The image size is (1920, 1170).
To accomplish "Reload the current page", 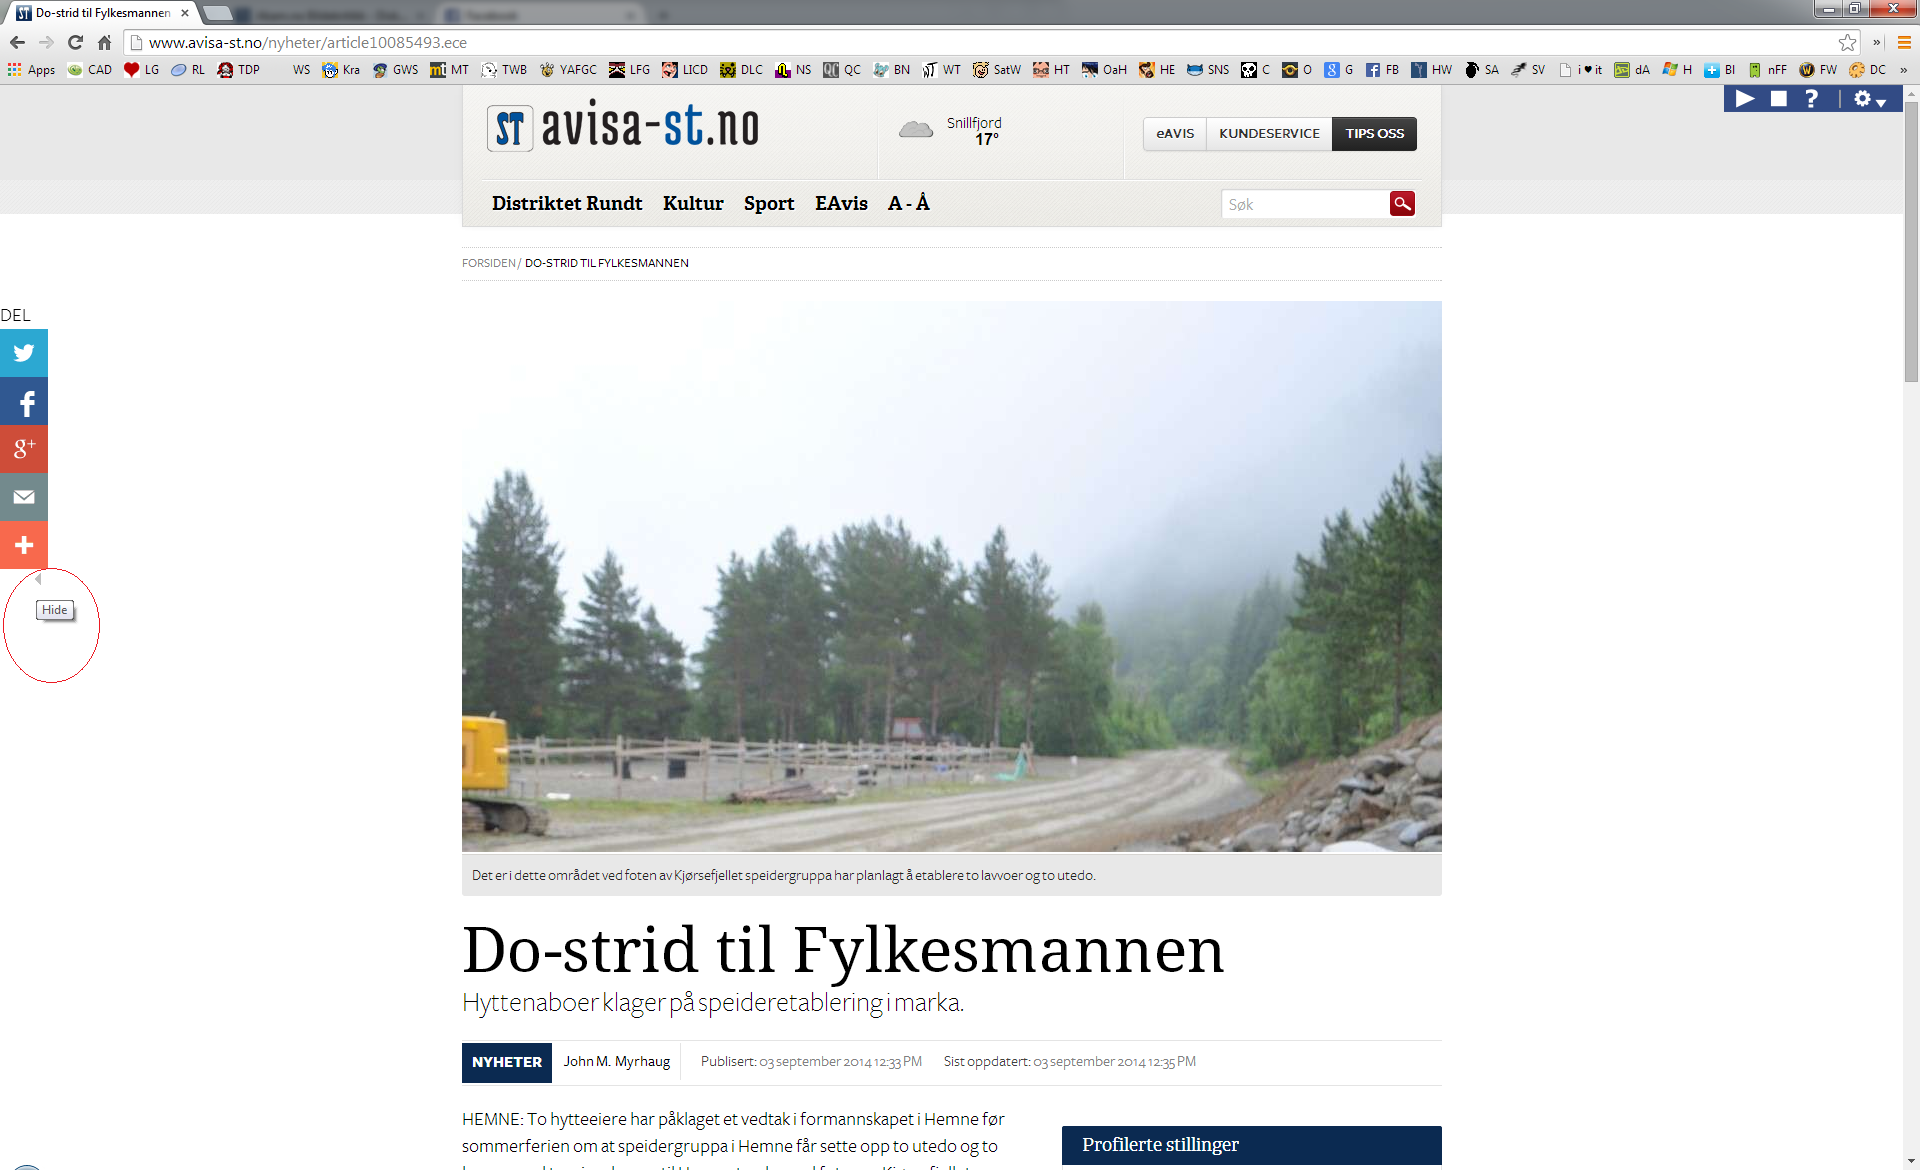I will point(75,42).
